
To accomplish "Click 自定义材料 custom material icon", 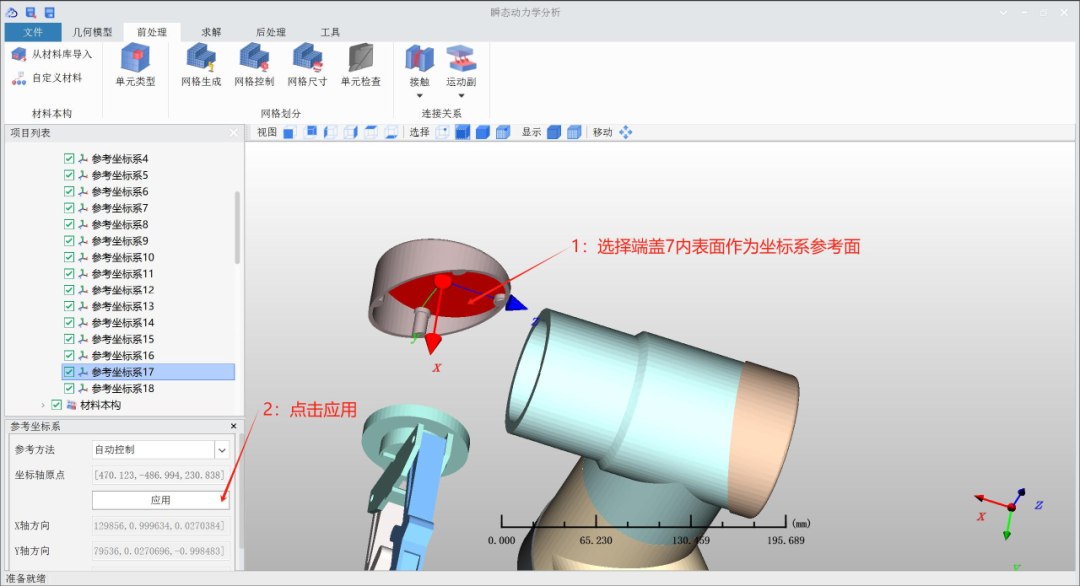I will point(19,79).
